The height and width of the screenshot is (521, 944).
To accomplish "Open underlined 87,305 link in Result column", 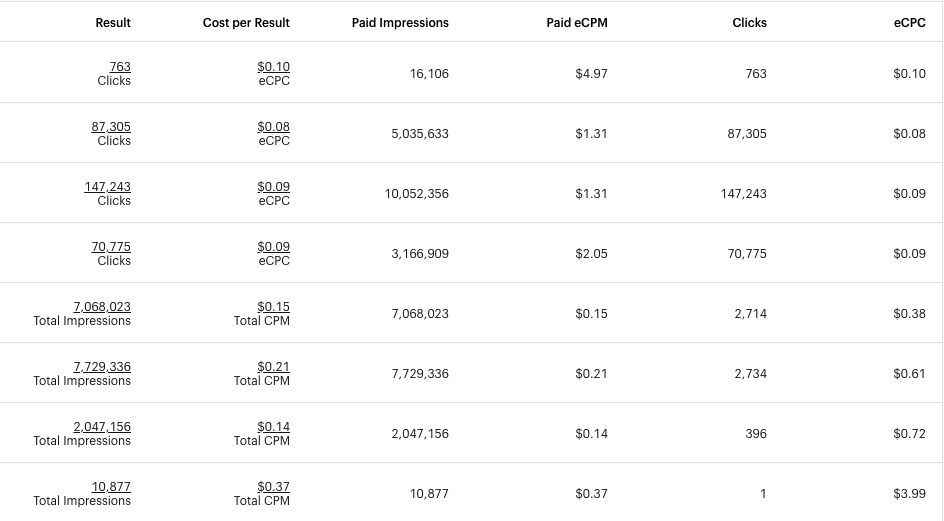I will pyautogui.click(x=111, y=127).
